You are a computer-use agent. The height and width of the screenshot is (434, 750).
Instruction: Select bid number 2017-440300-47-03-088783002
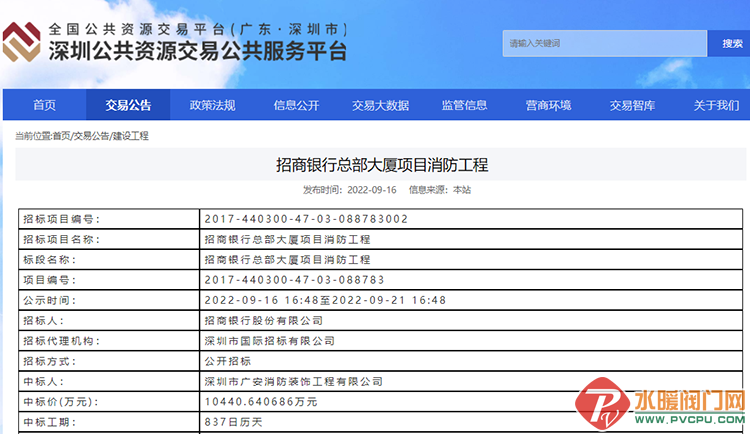pyautogui.click(x=306, y=219)
